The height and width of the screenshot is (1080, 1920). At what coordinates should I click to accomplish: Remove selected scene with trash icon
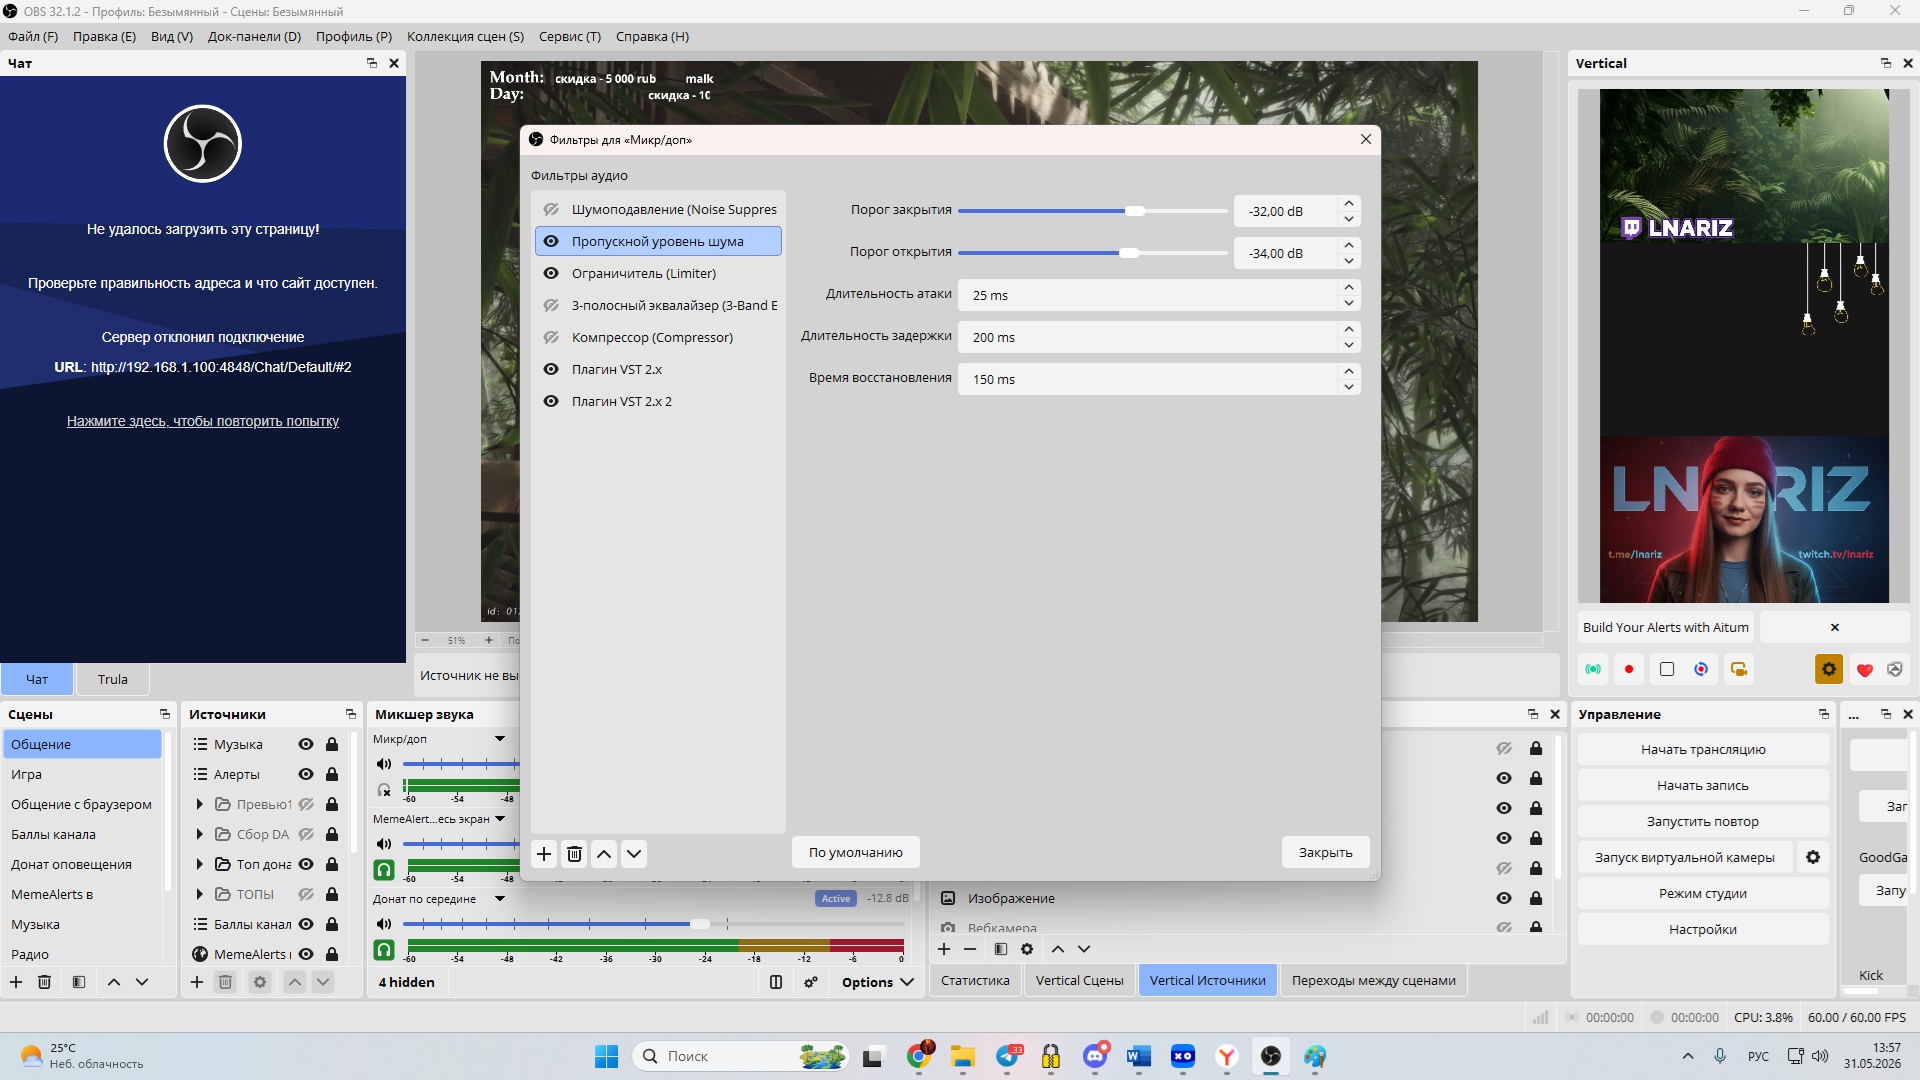point(44,982)
